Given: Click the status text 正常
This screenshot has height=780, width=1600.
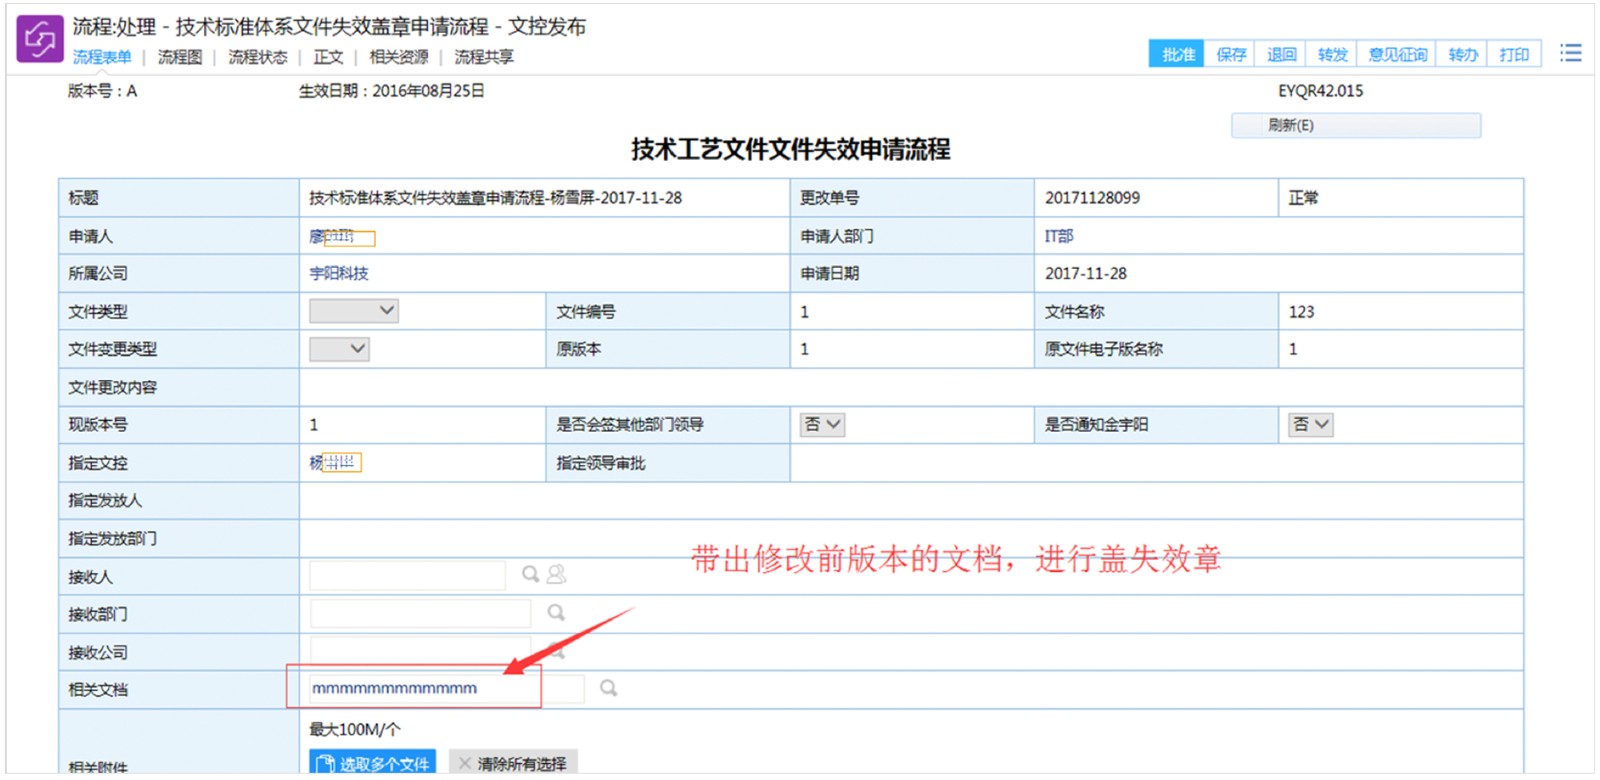Looking at the screenshot, I should 1303,198.
